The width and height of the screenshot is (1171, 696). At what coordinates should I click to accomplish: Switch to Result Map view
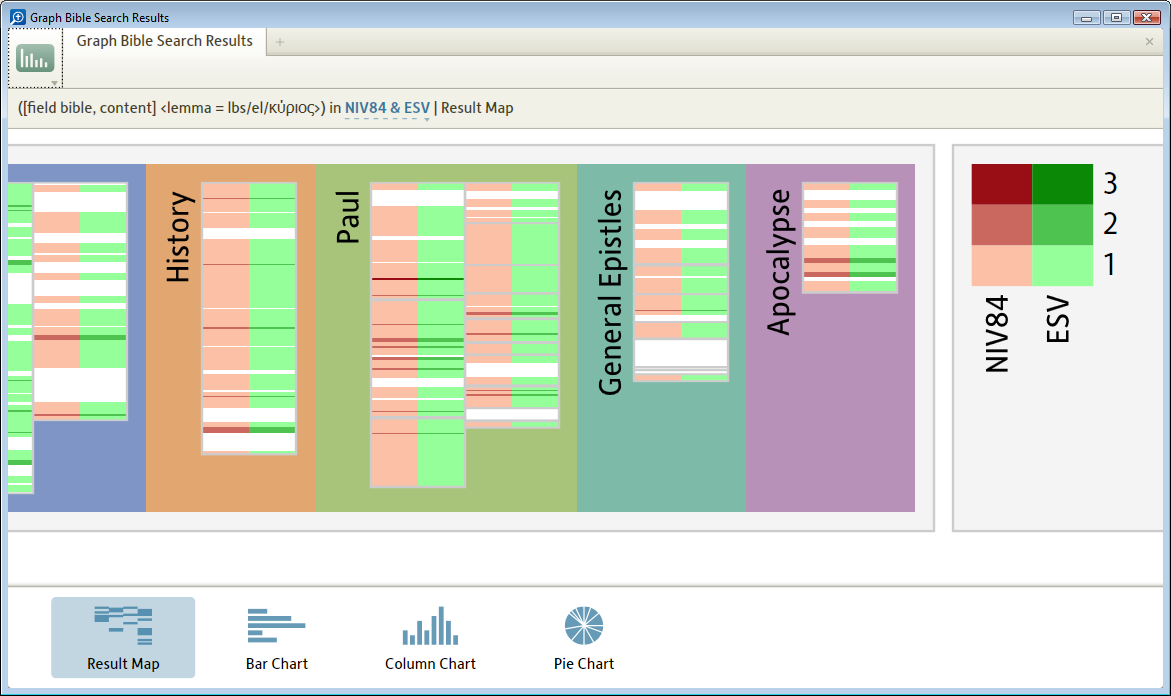(123, 638)
